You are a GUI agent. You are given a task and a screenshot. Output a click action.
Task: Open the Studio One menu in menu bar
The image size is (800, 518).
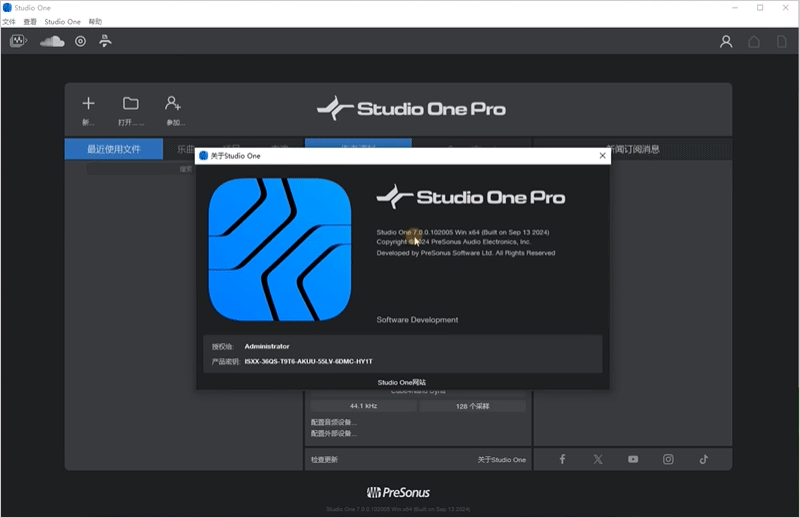click(62, 21)
